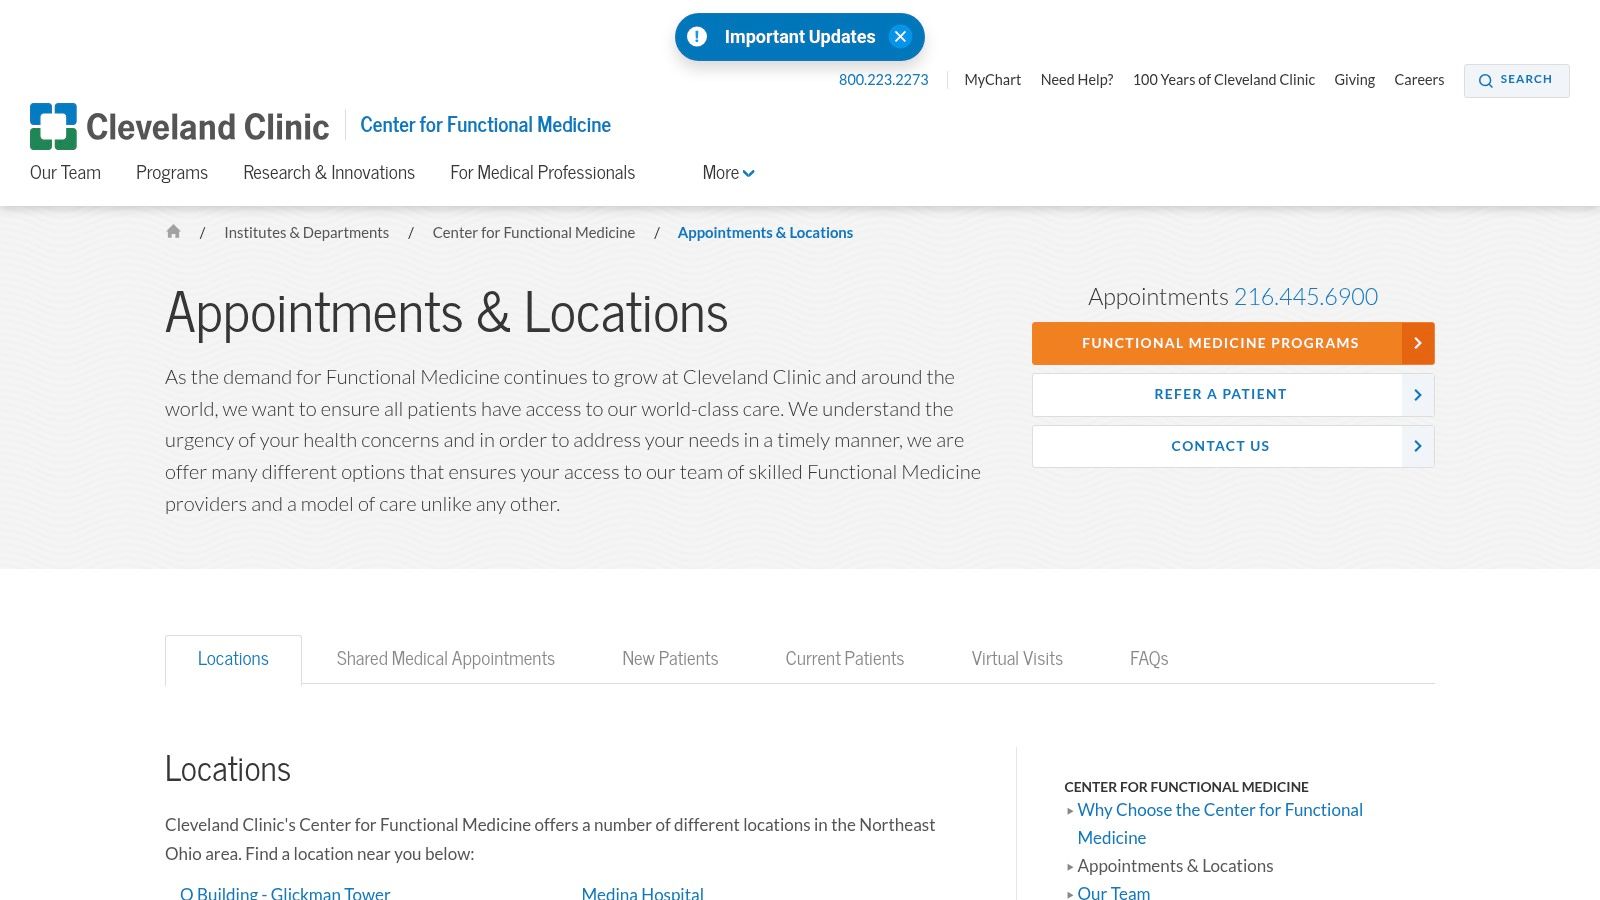
Task: Click the exclamation alert icon
Action: tap(697, 37)
